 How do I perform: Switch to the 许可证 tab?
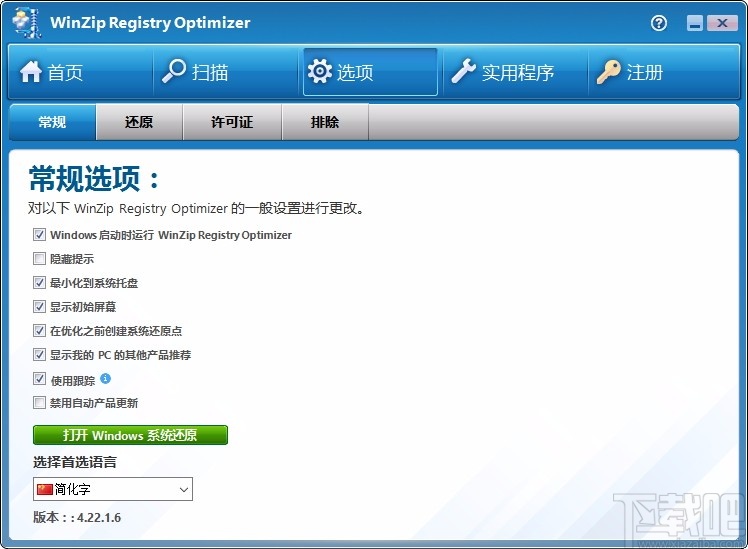(x=232, y=122)
